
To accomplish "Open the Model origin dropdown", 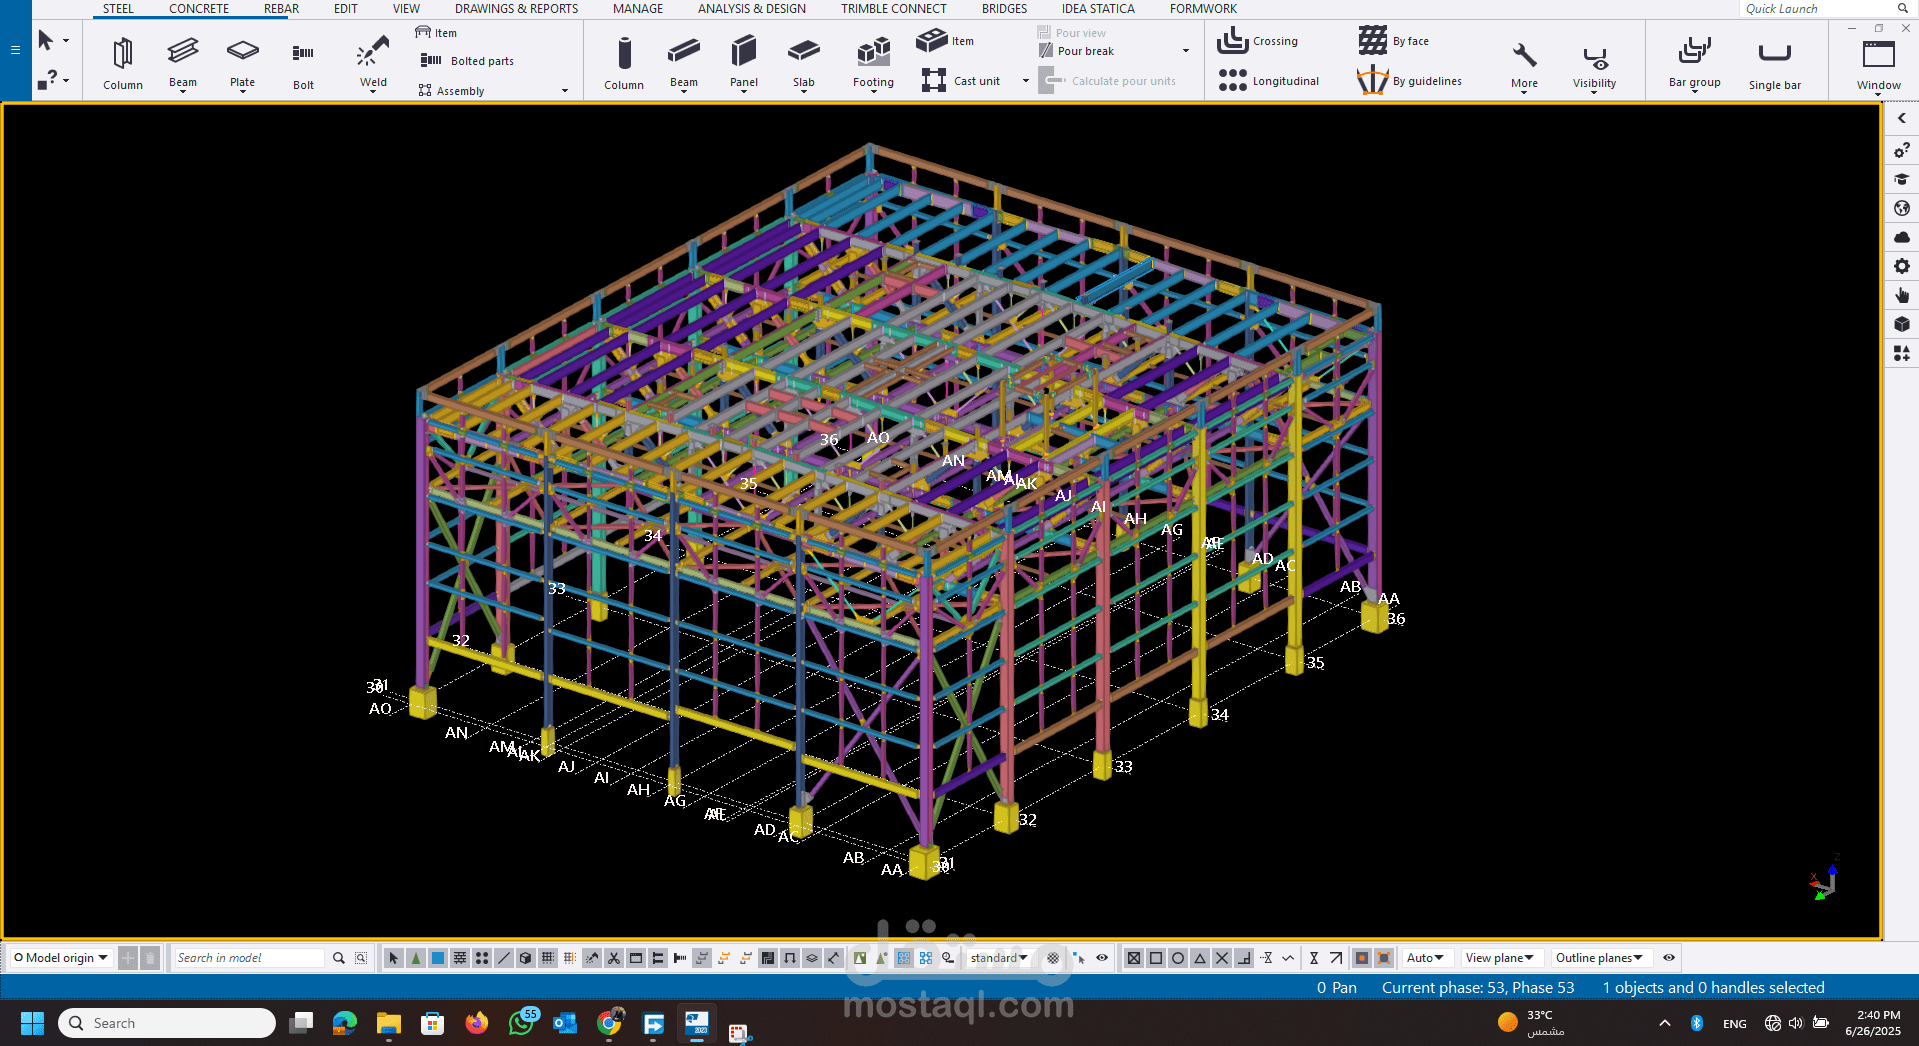I will [61, 958].
